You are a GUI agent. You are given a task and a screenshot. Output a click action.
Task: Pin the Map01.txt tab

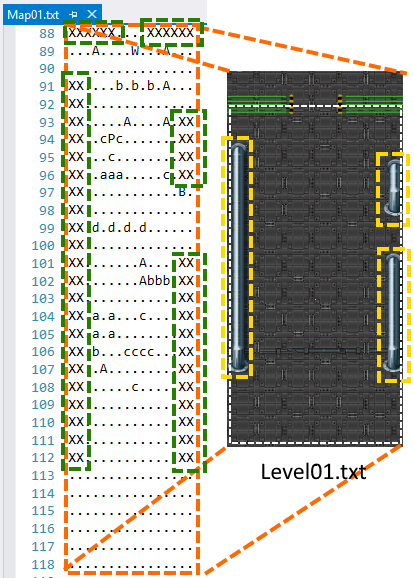tap(73, 15)
